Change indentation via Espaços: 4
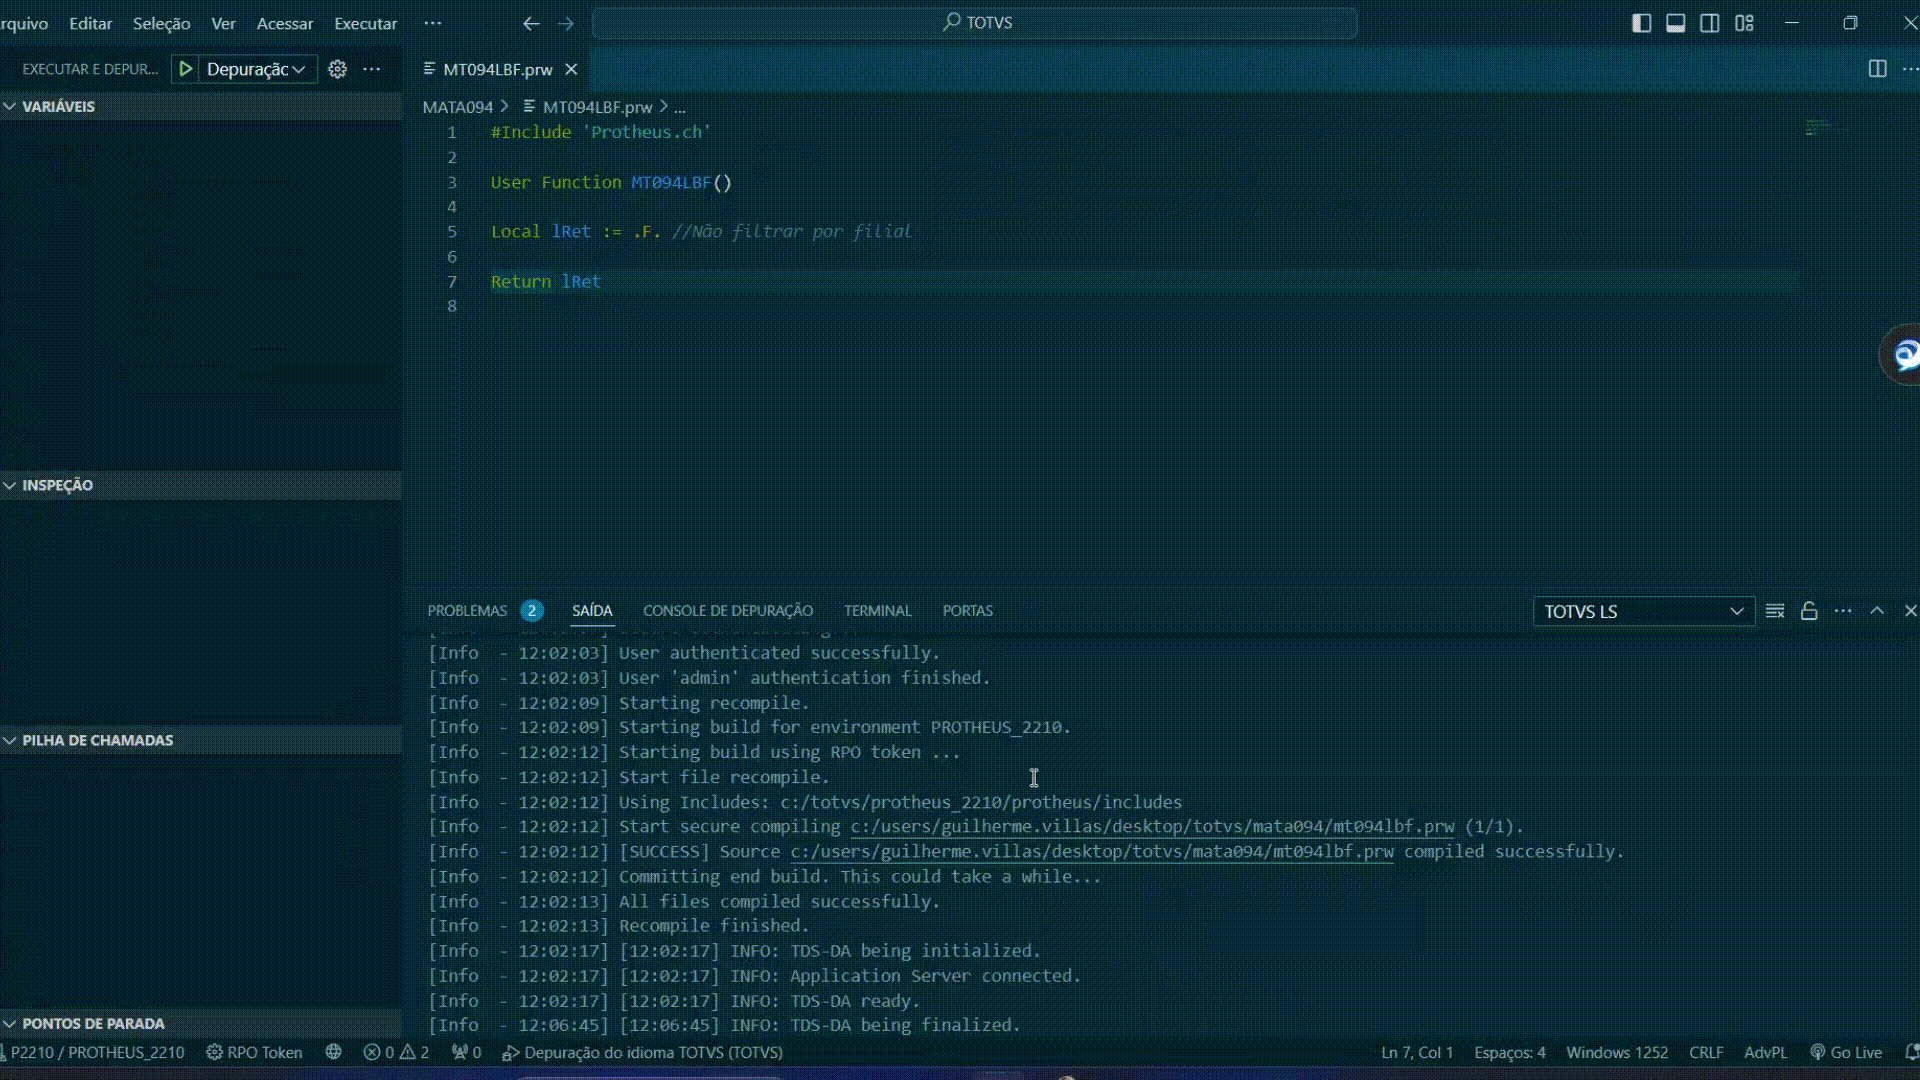Image resolution: width=1920 pixels, height=1080 pixels. (1510, 1052)
